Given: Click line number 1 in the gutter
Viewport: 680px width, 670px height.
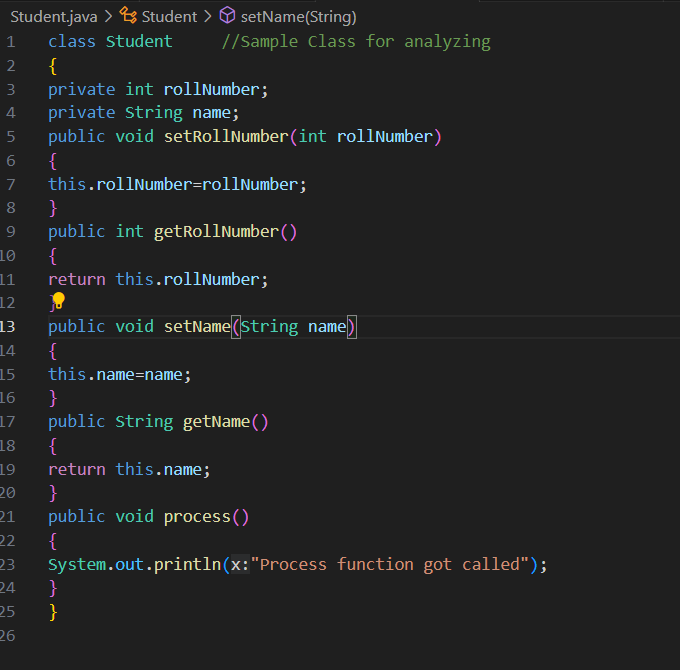Looking at the screenshot, I should (11, 42).
